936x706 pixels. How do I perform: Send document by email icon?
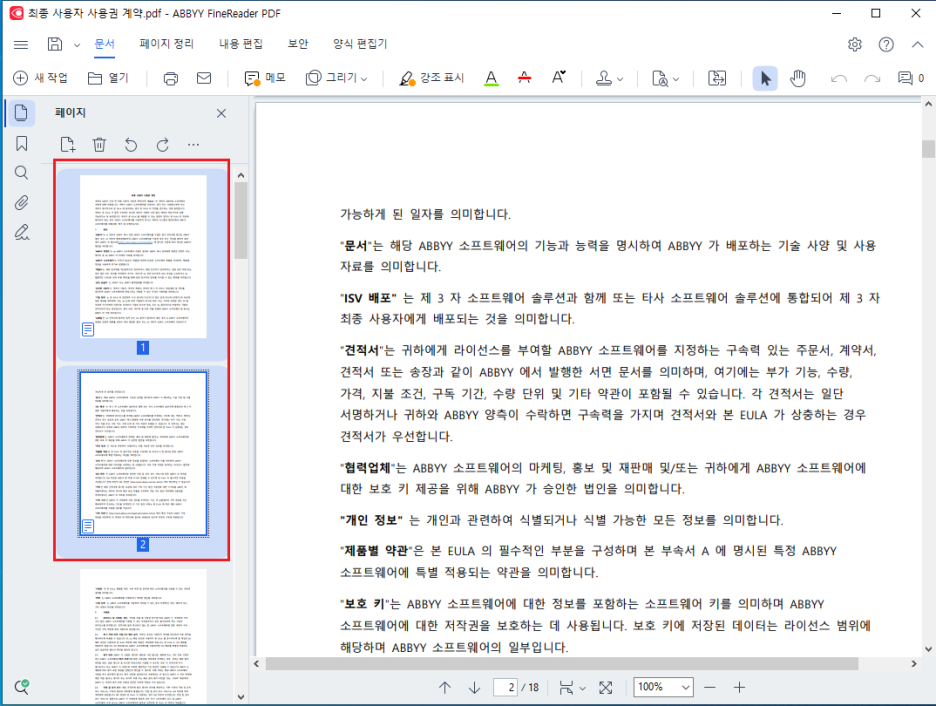click(x=204, y=78)
